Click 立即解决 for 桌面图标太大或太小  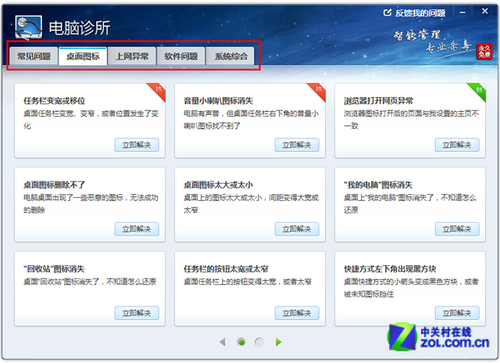297,229
